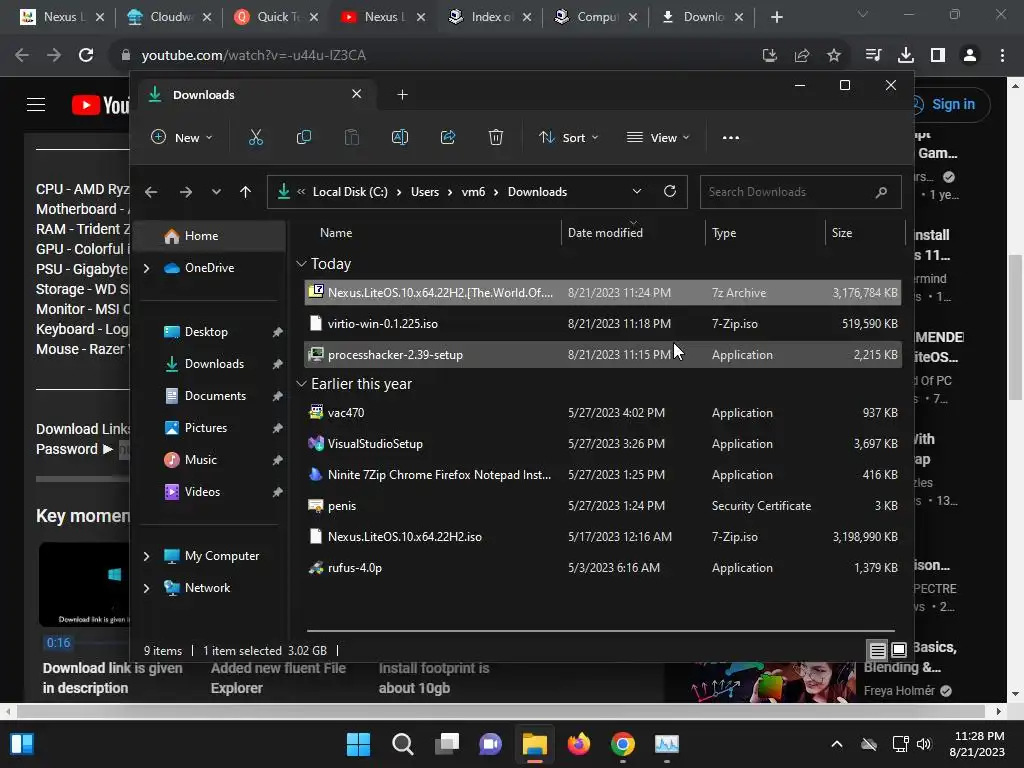Image resolution: width=1024 pixels, height=768 pixels.
Task: Go forward in File Explorer navigation
Action: [x=185, y=192]
